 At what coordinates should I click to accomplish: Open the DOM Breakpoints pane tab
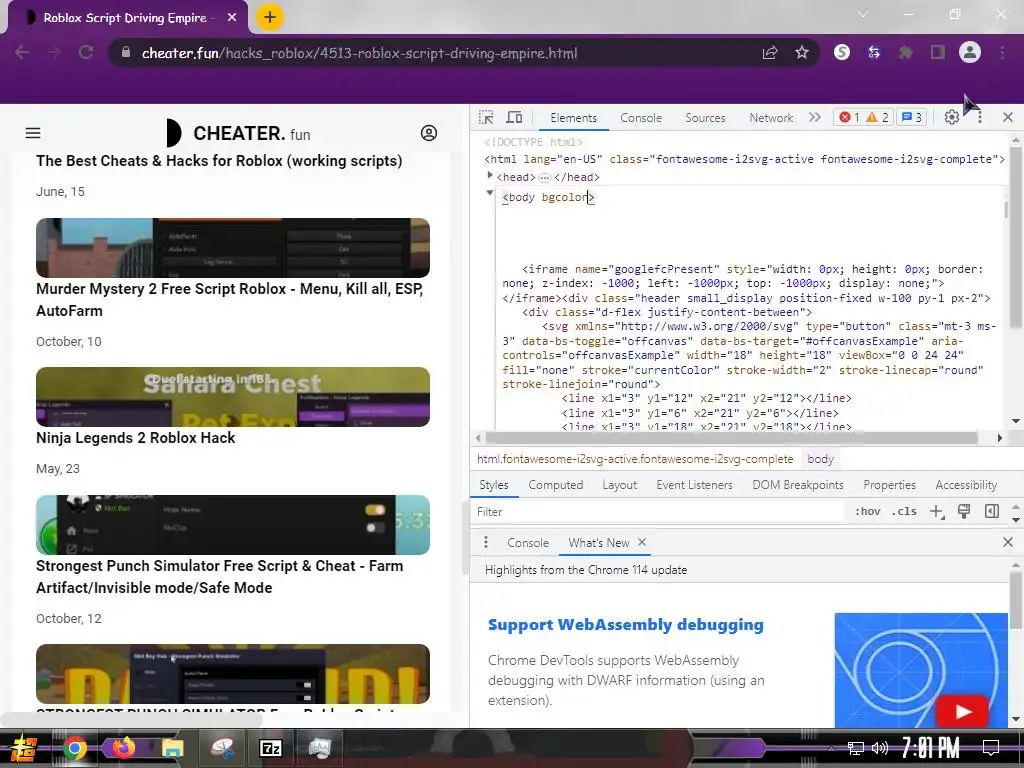coord(798,485)
